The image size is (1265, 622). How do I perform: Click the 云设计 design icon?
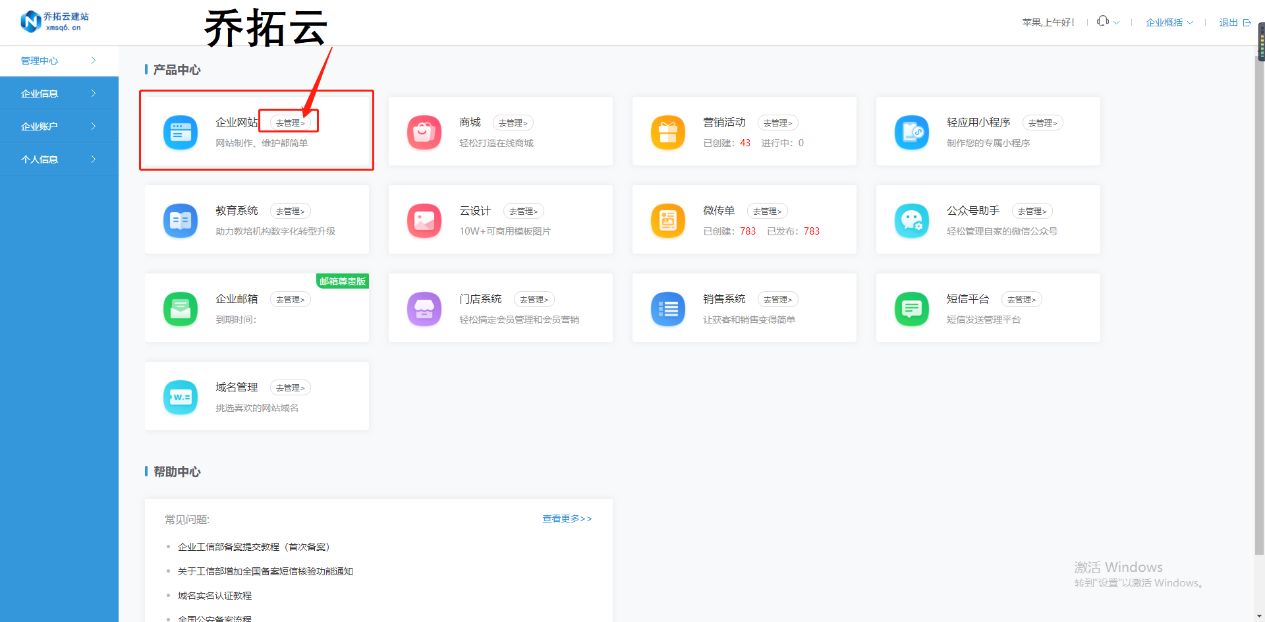(x=424, y=219)
